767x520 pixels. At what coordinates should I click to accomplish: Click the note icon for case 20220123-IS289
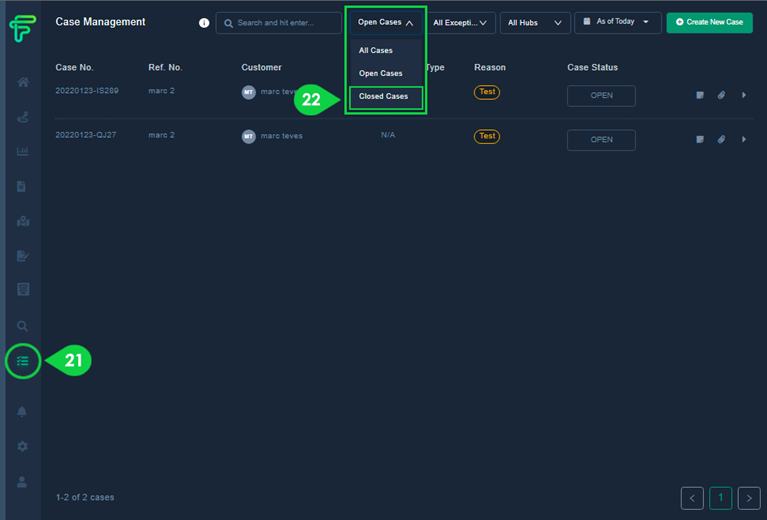[700, 96]
